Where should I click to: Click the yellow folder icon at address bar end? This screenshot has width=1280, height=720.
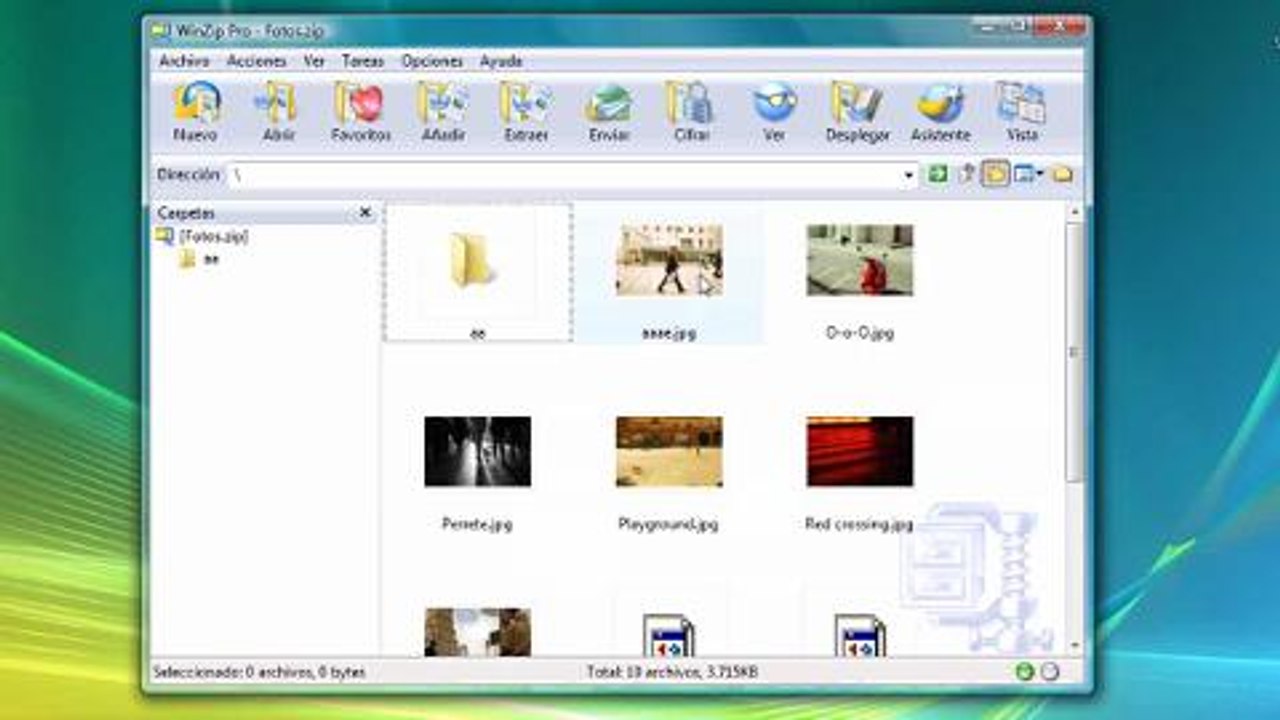pos(1062,174)
